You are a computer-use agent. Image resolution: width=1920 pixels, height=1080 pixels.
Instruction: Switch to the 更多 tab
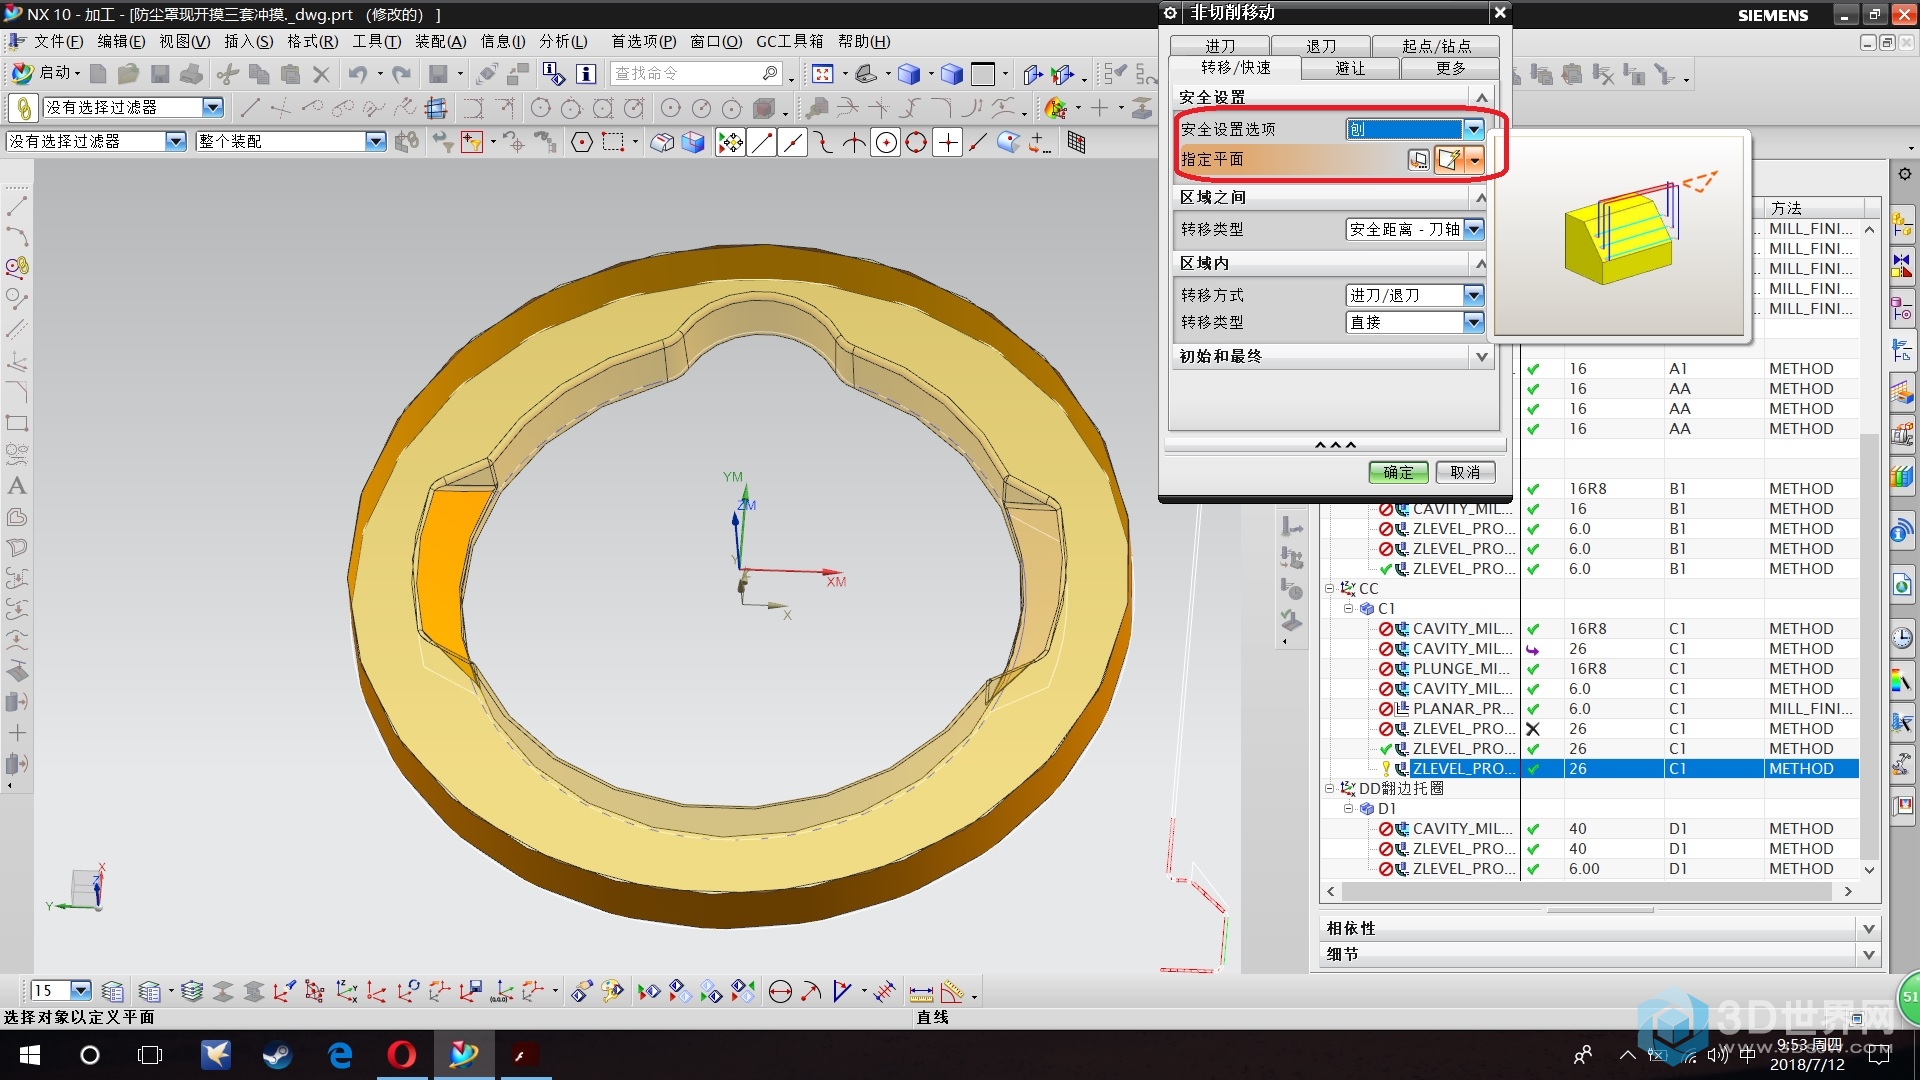pos(1450,68)
